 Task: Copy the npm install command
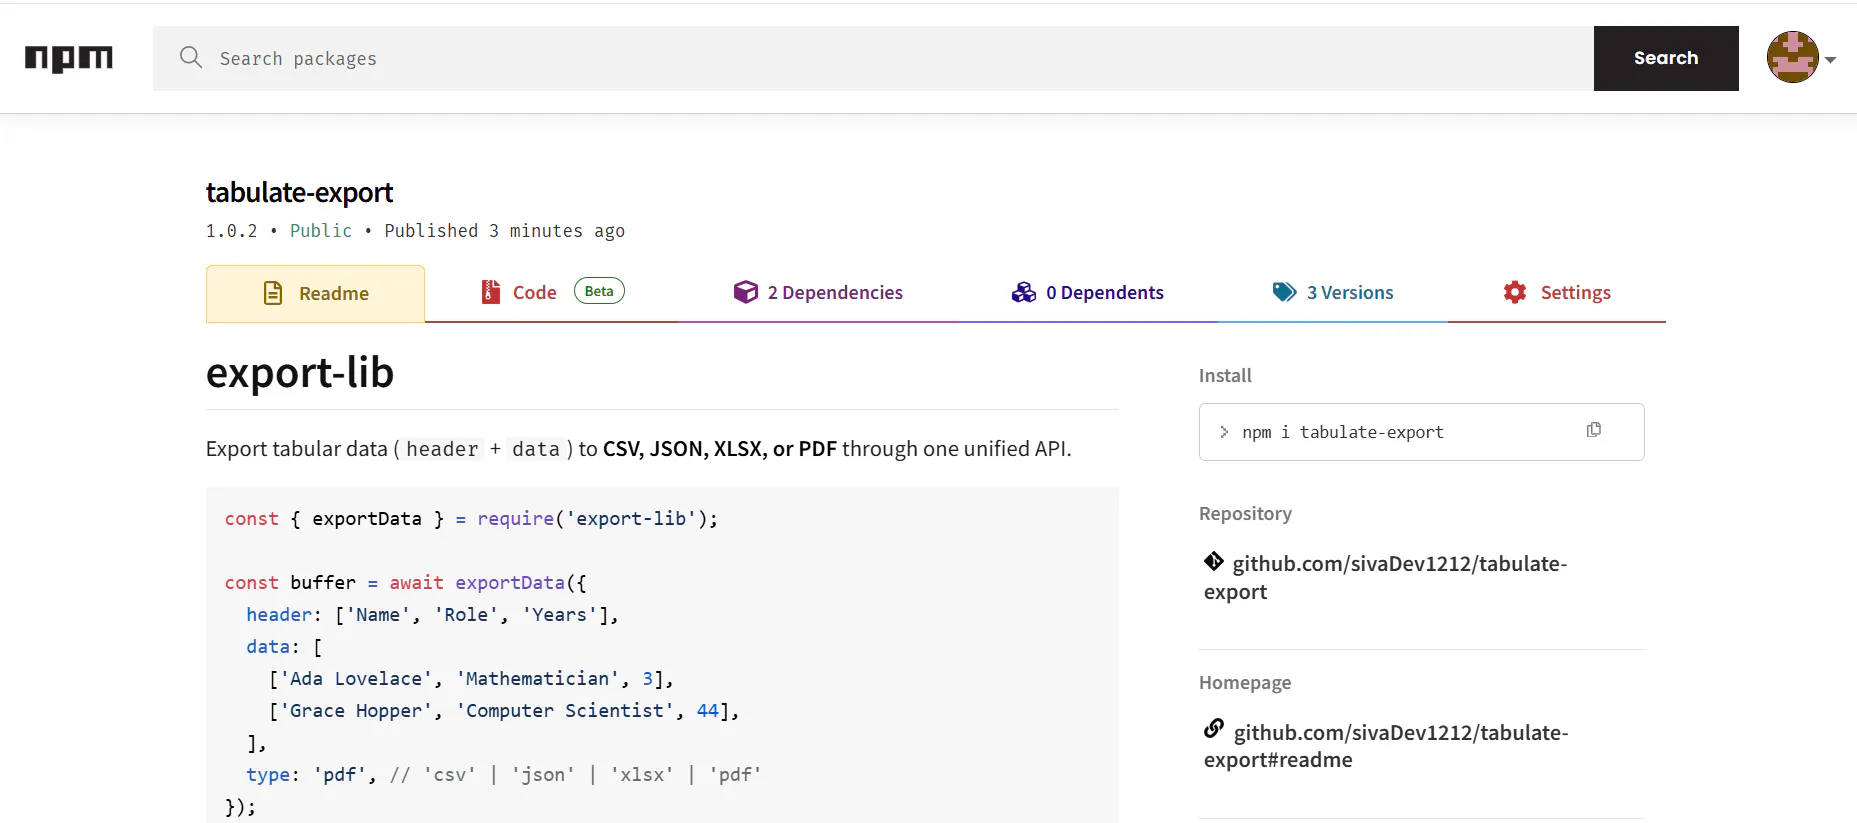[x=1594, y=430]
